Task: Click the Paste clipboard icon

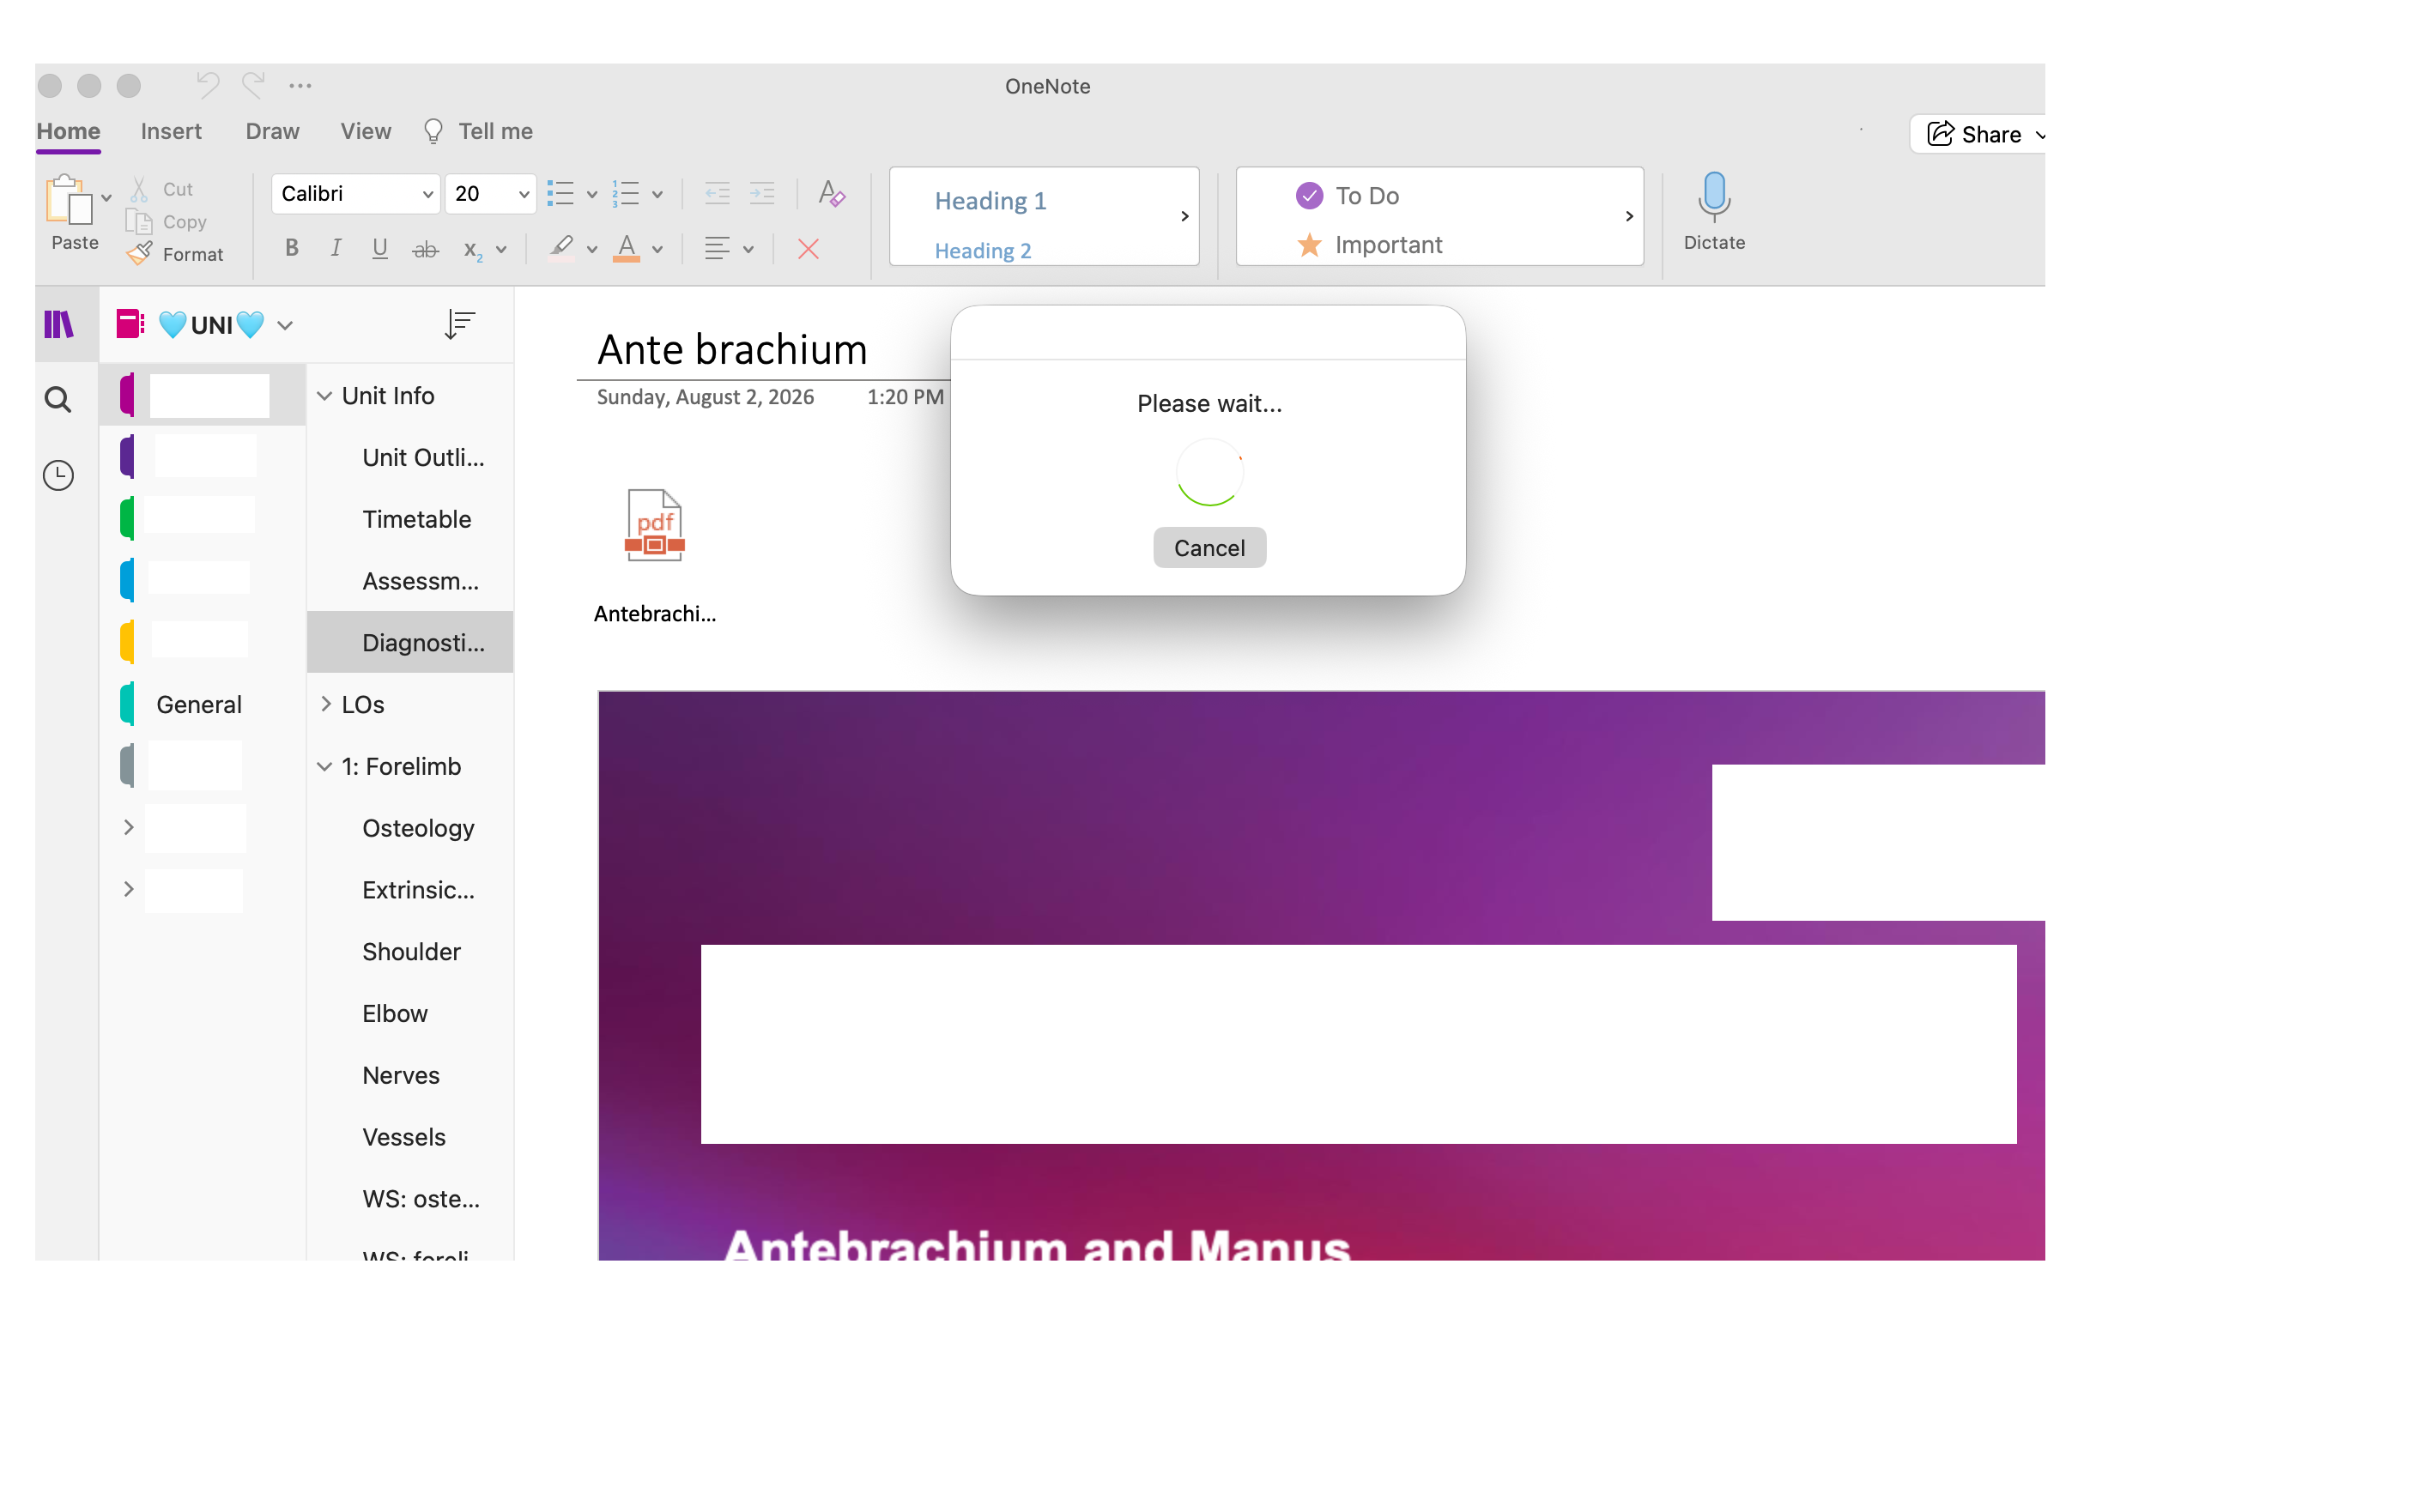Action: coord(69,199)
